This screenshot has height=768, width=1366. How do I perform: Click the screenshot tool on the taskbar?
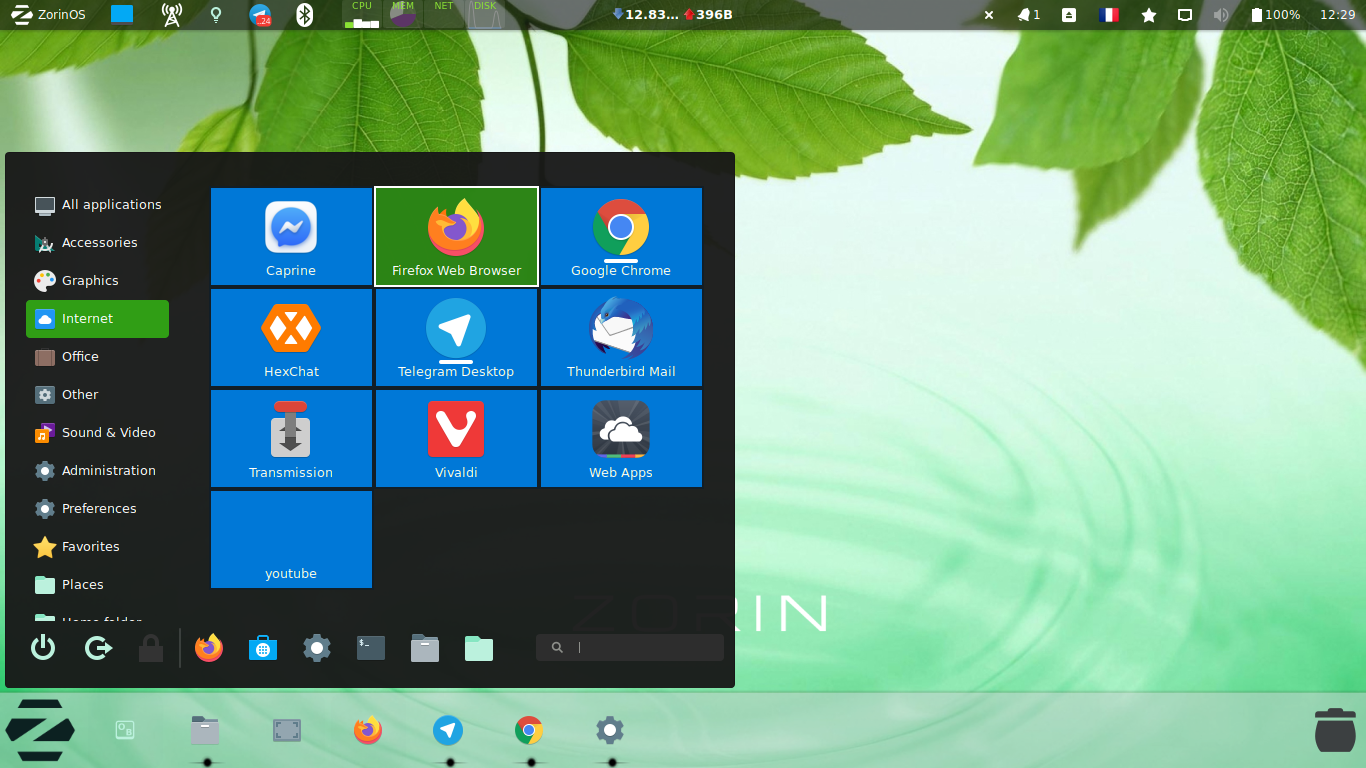pos(287,730)
